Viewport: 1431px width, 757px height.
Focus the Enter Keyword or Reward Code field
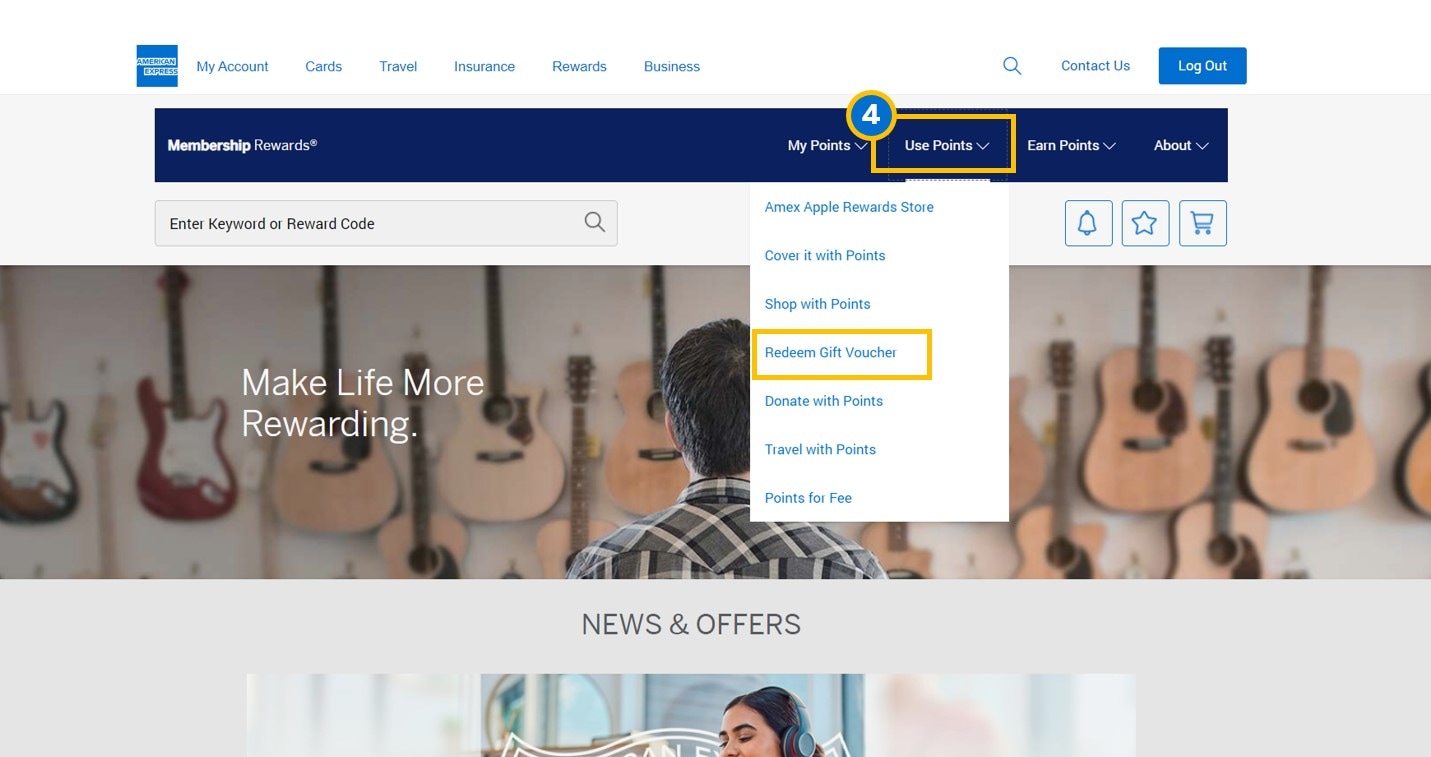point(370,224)
